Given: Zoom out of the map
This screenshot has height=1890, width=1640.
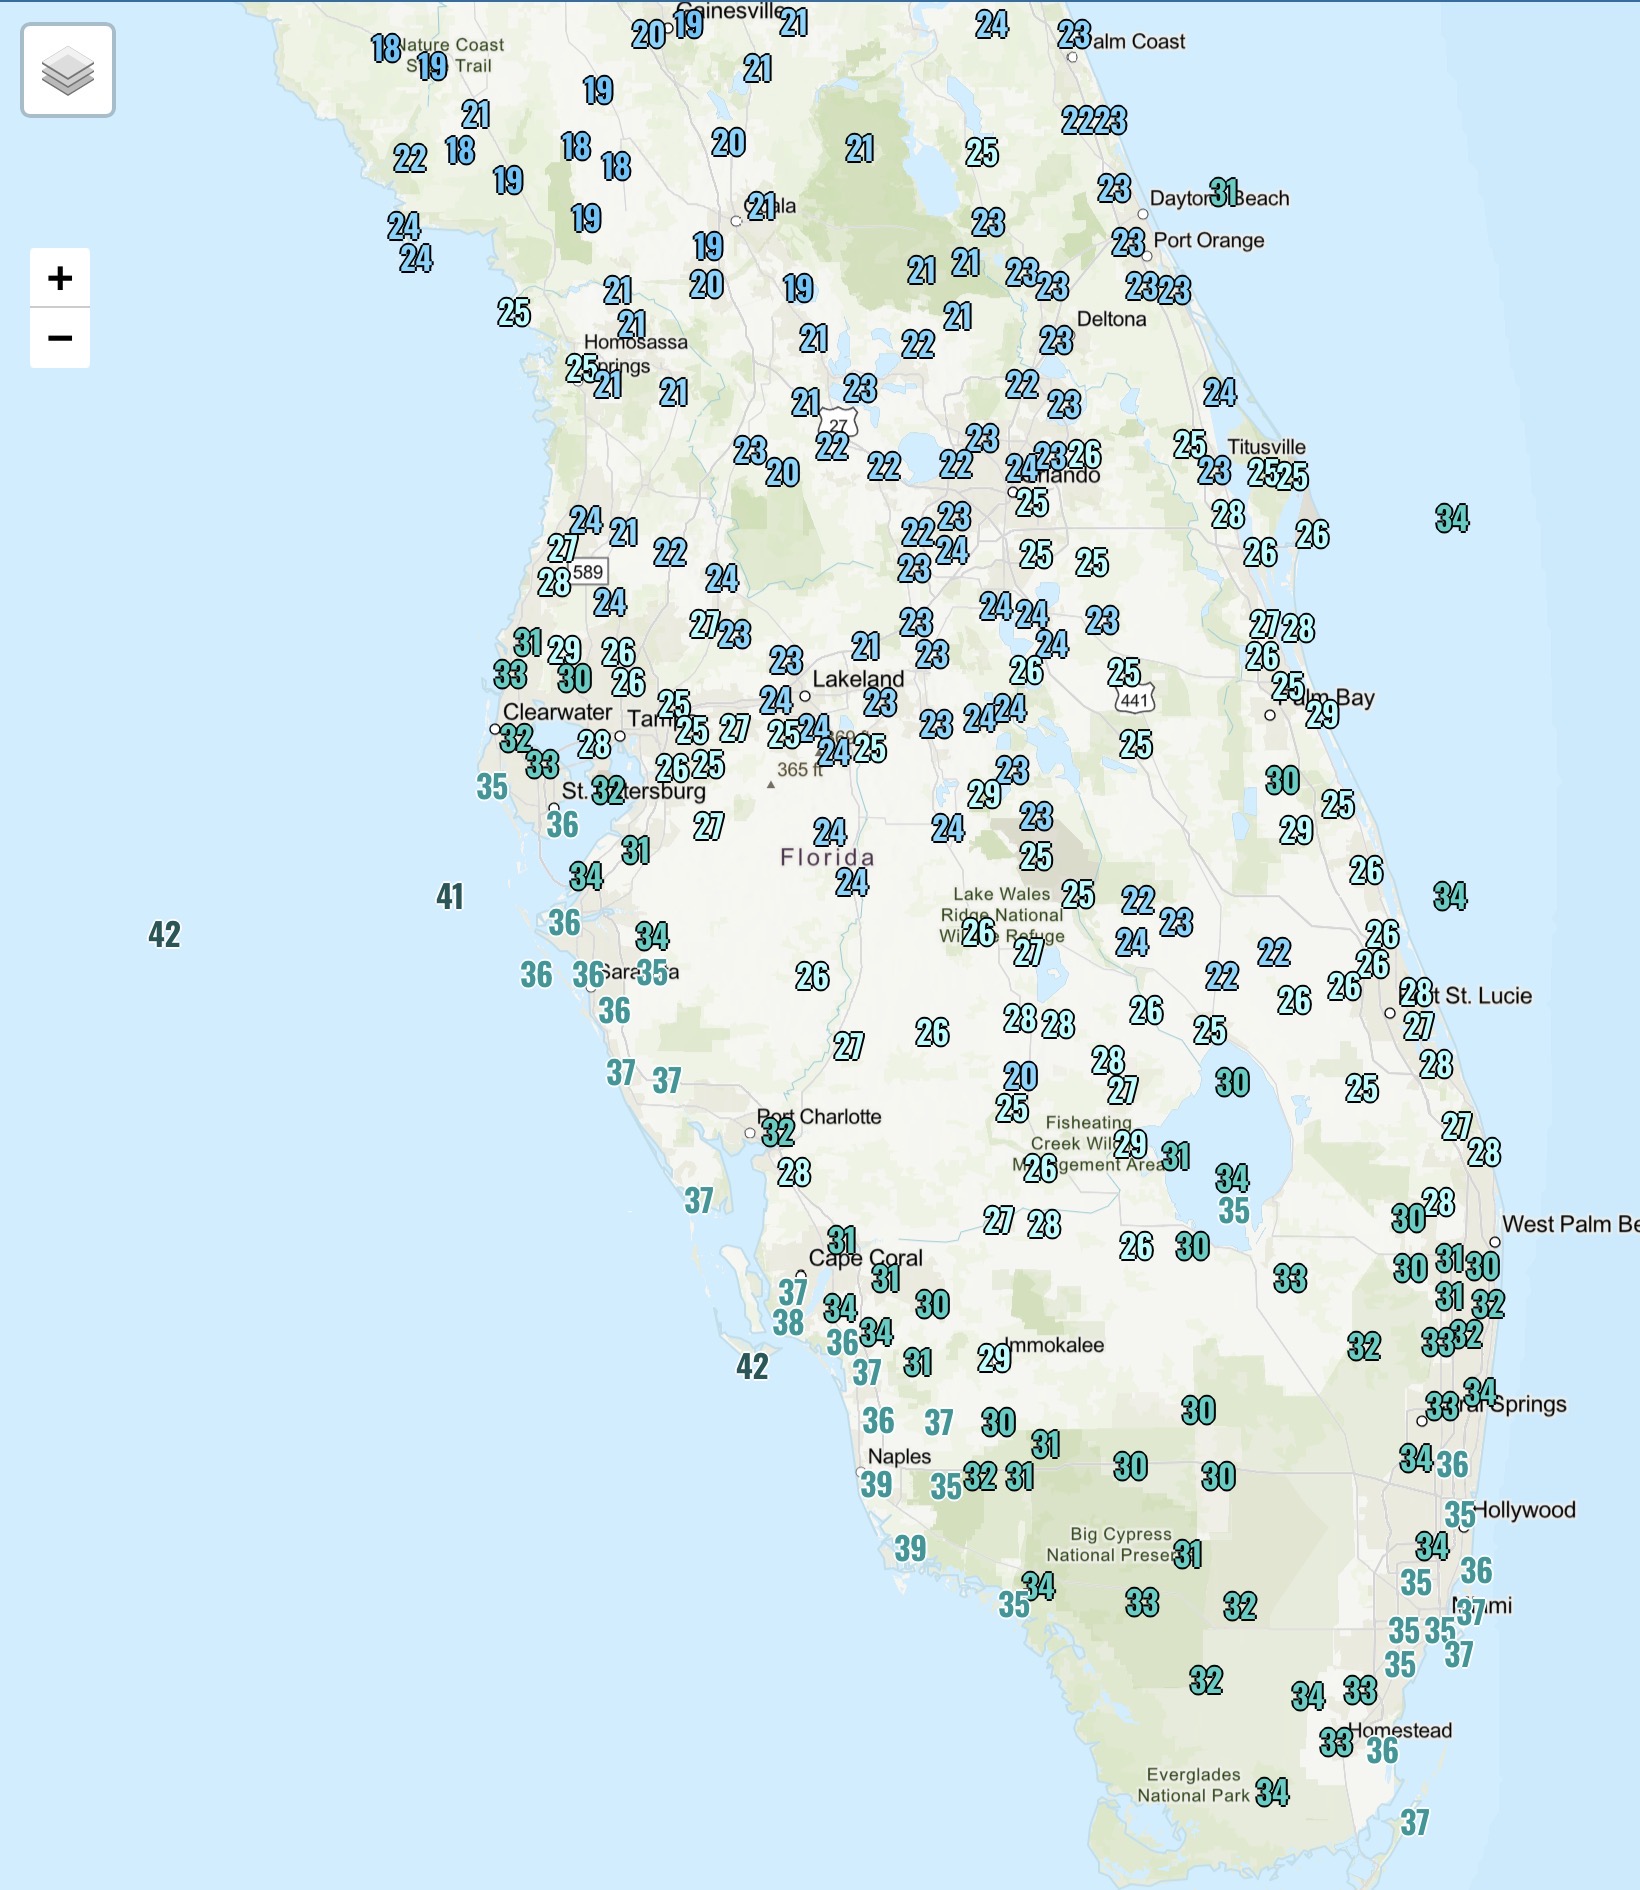Looking at the screenshot, I should (60, 338).
